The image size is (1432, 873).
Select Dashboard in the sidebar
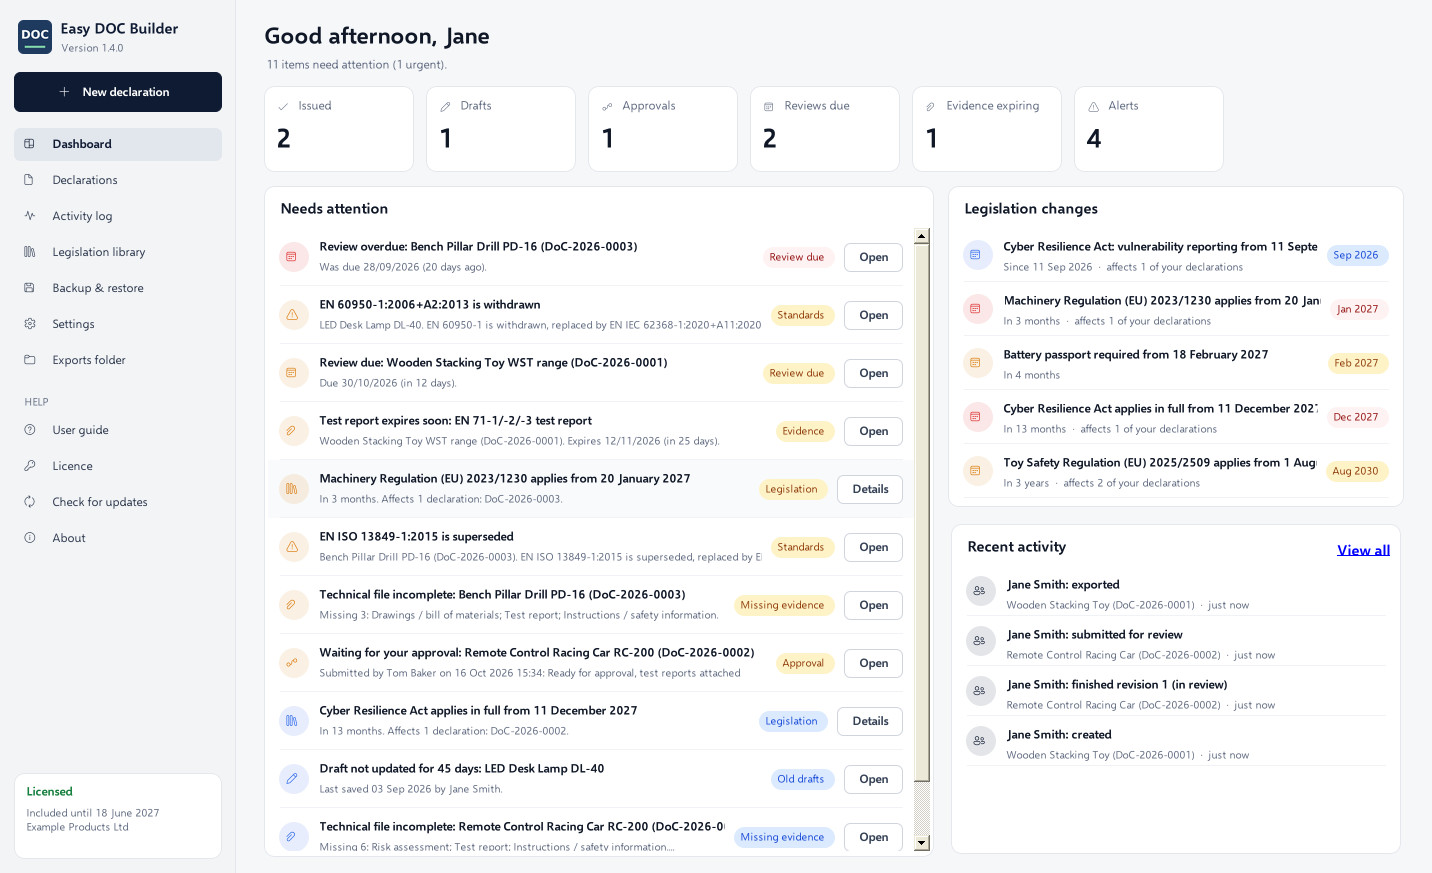click(118, 144)
